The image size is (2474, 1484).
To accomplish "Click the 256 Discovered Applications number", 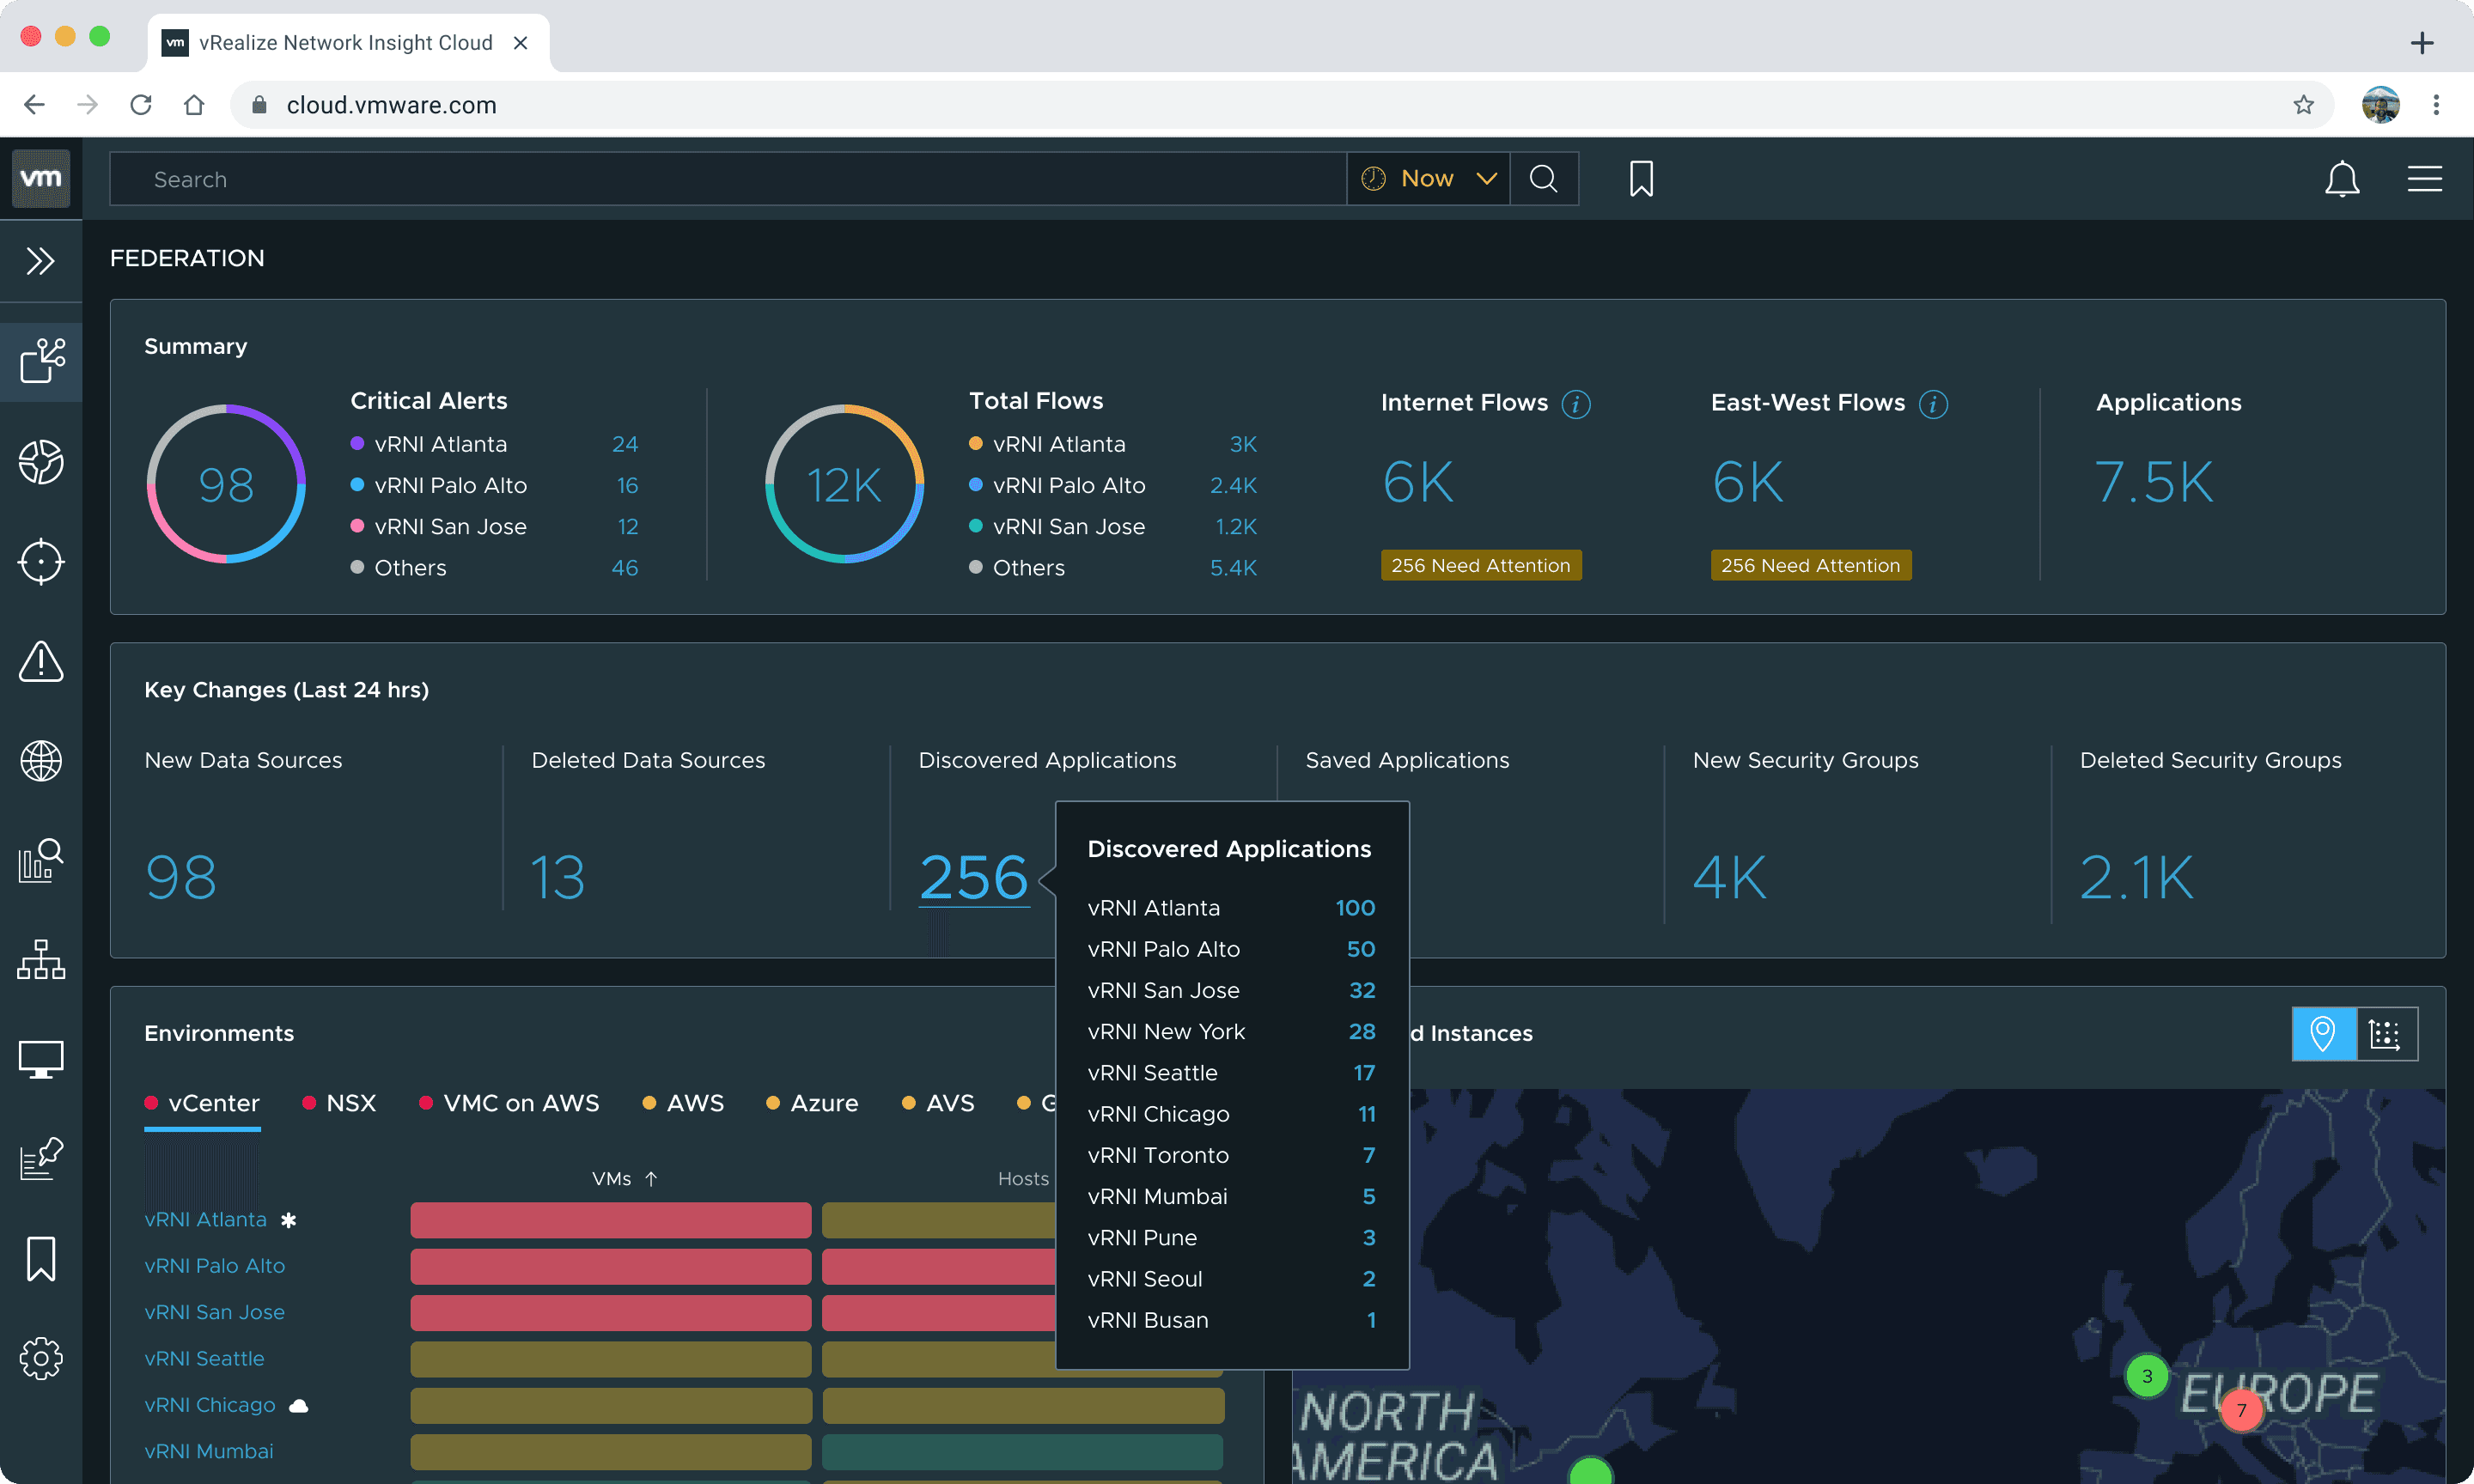I will [x=973, y=878].
